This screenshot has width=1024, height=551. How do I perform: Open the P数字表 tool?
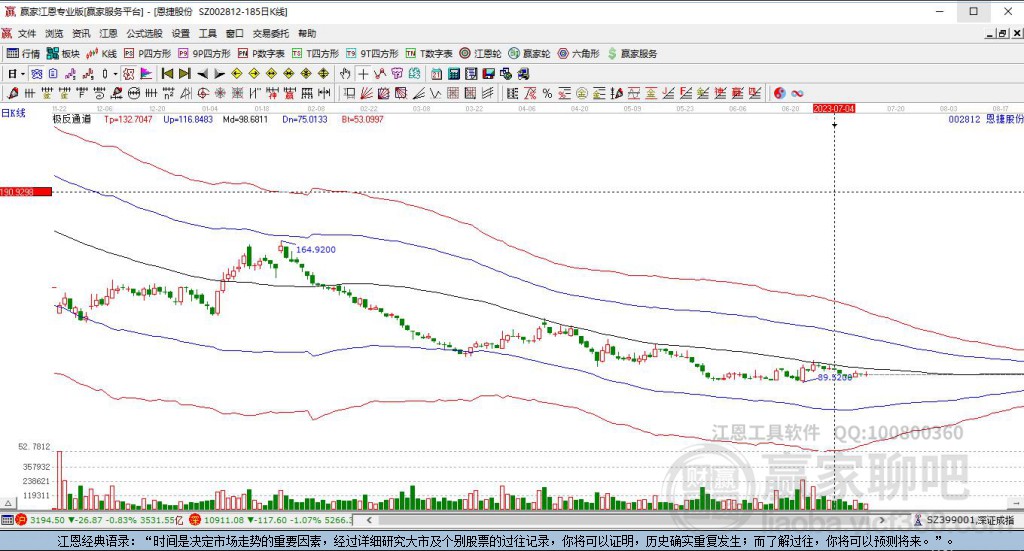pyautogui.click(x=261, y=54)
